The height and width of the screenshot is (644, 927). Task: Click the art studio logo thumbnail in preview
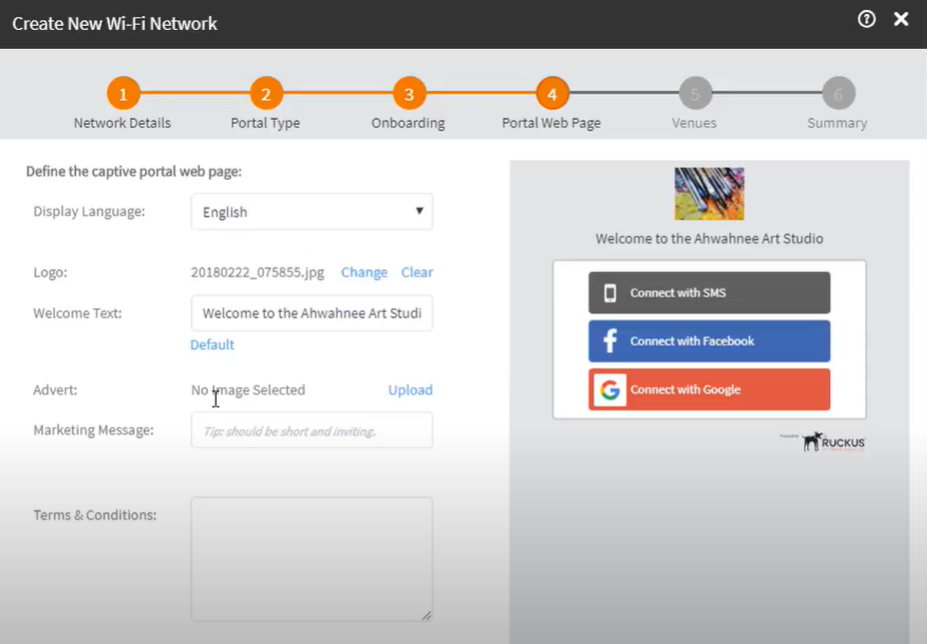tap(709, 194)
